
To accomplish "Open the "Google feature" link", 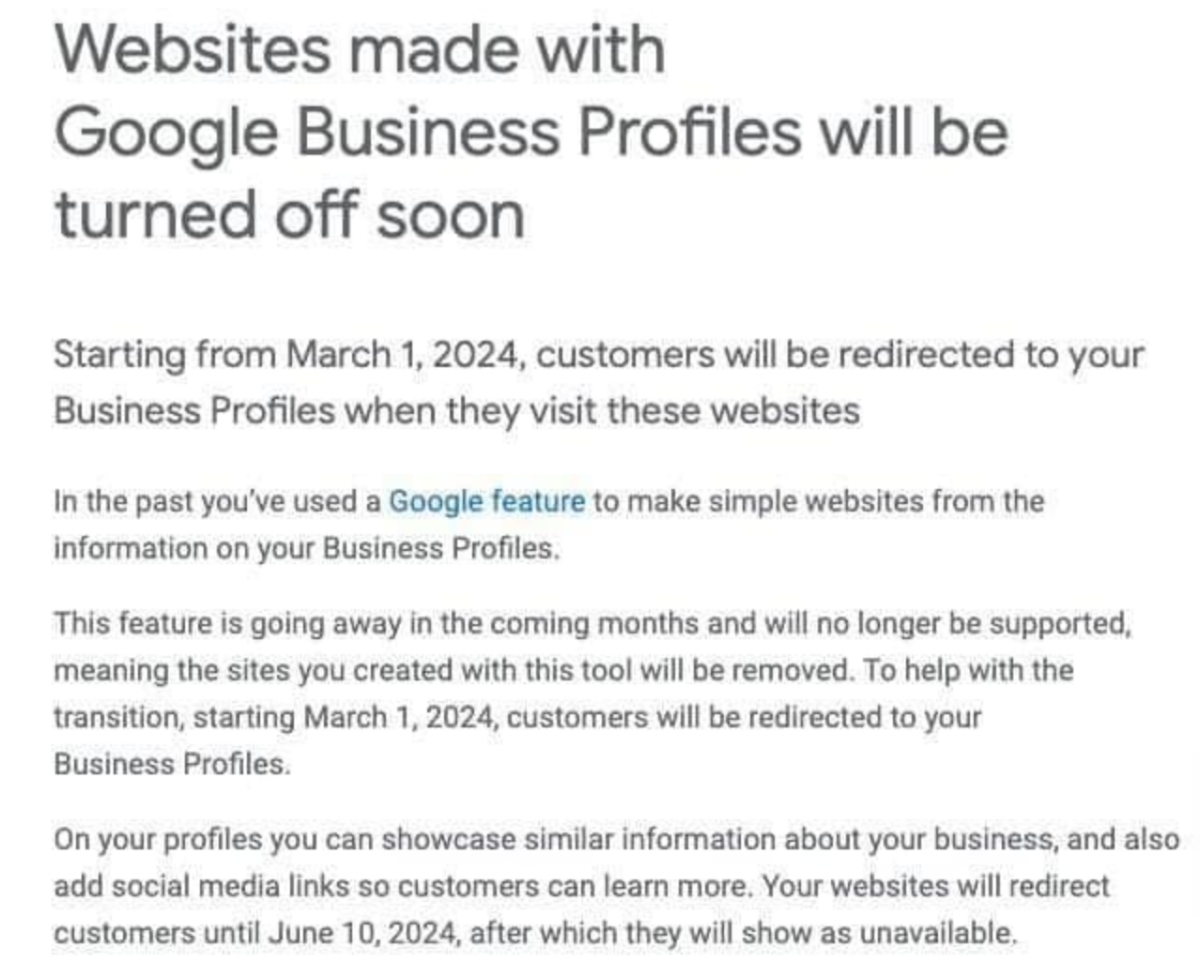I will pos(486,500).
